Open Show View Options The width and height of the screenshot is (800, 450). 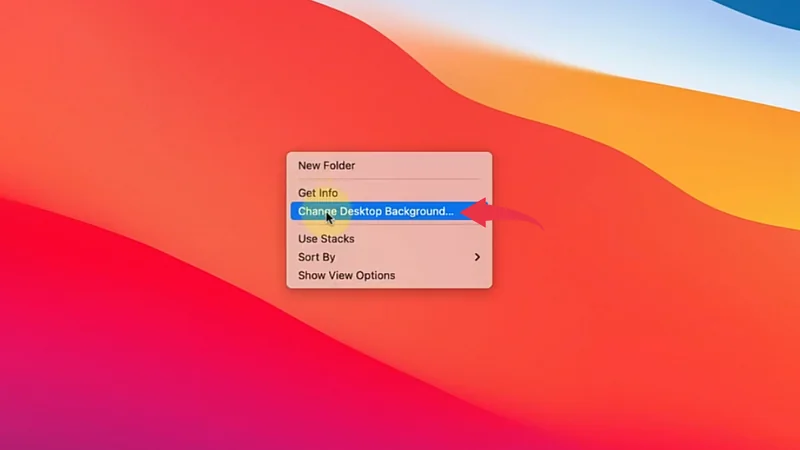click(x=346, y=275)
